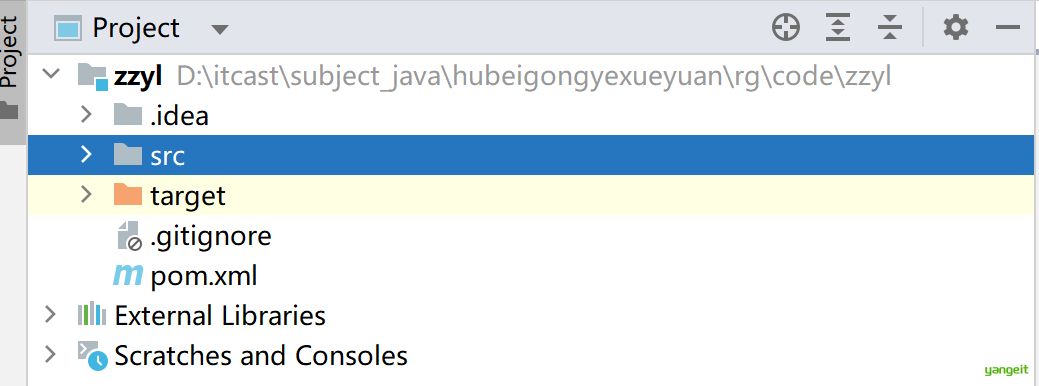
Task: Expand the target folder
Action: (x=85, y=195)
